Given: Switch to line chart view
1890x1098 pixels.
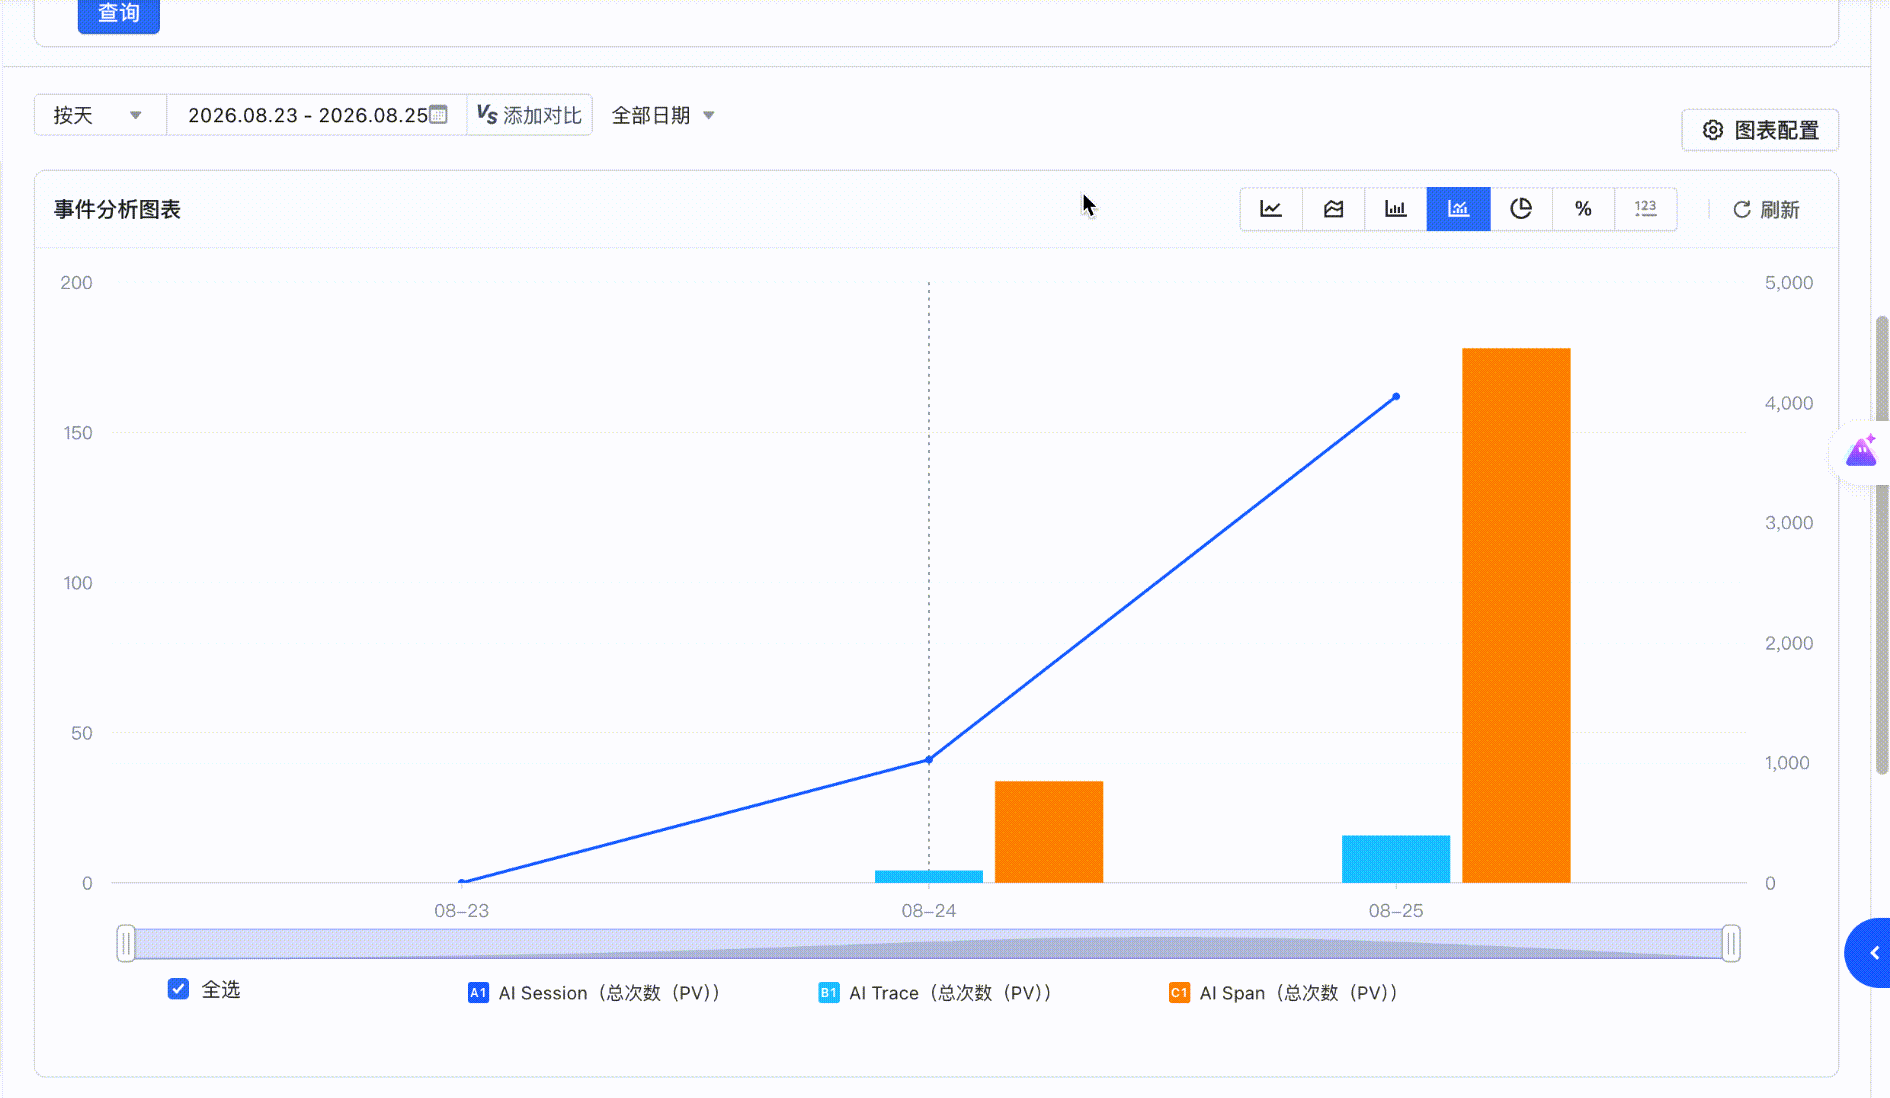Looking at the screenshot, I should pos(1271,209).
